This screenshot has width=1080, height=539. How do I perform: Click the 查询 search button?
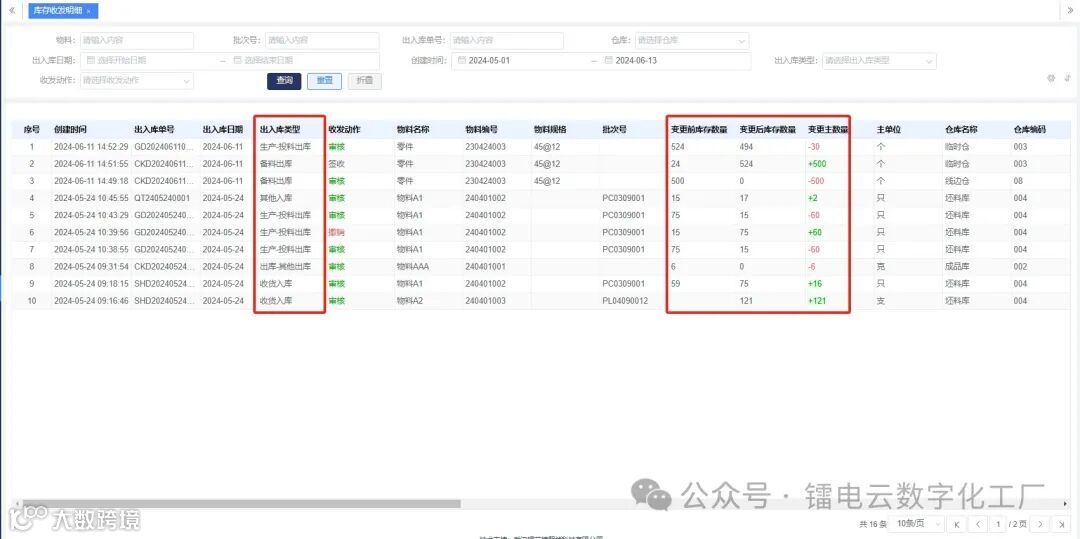[x=284, y=81]
